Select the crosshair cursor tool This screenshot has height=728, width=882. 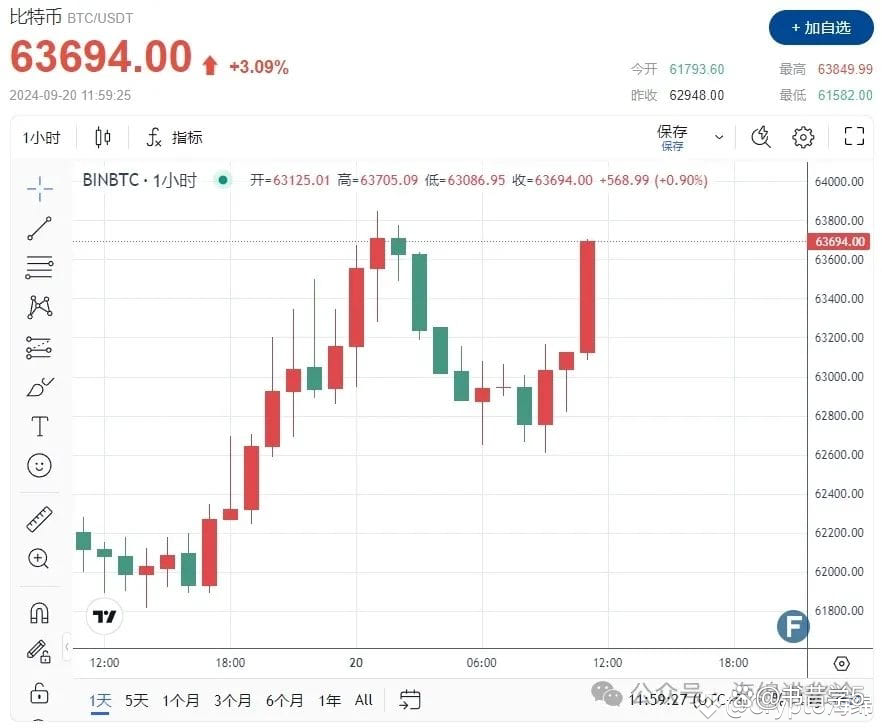click(39, 186)
